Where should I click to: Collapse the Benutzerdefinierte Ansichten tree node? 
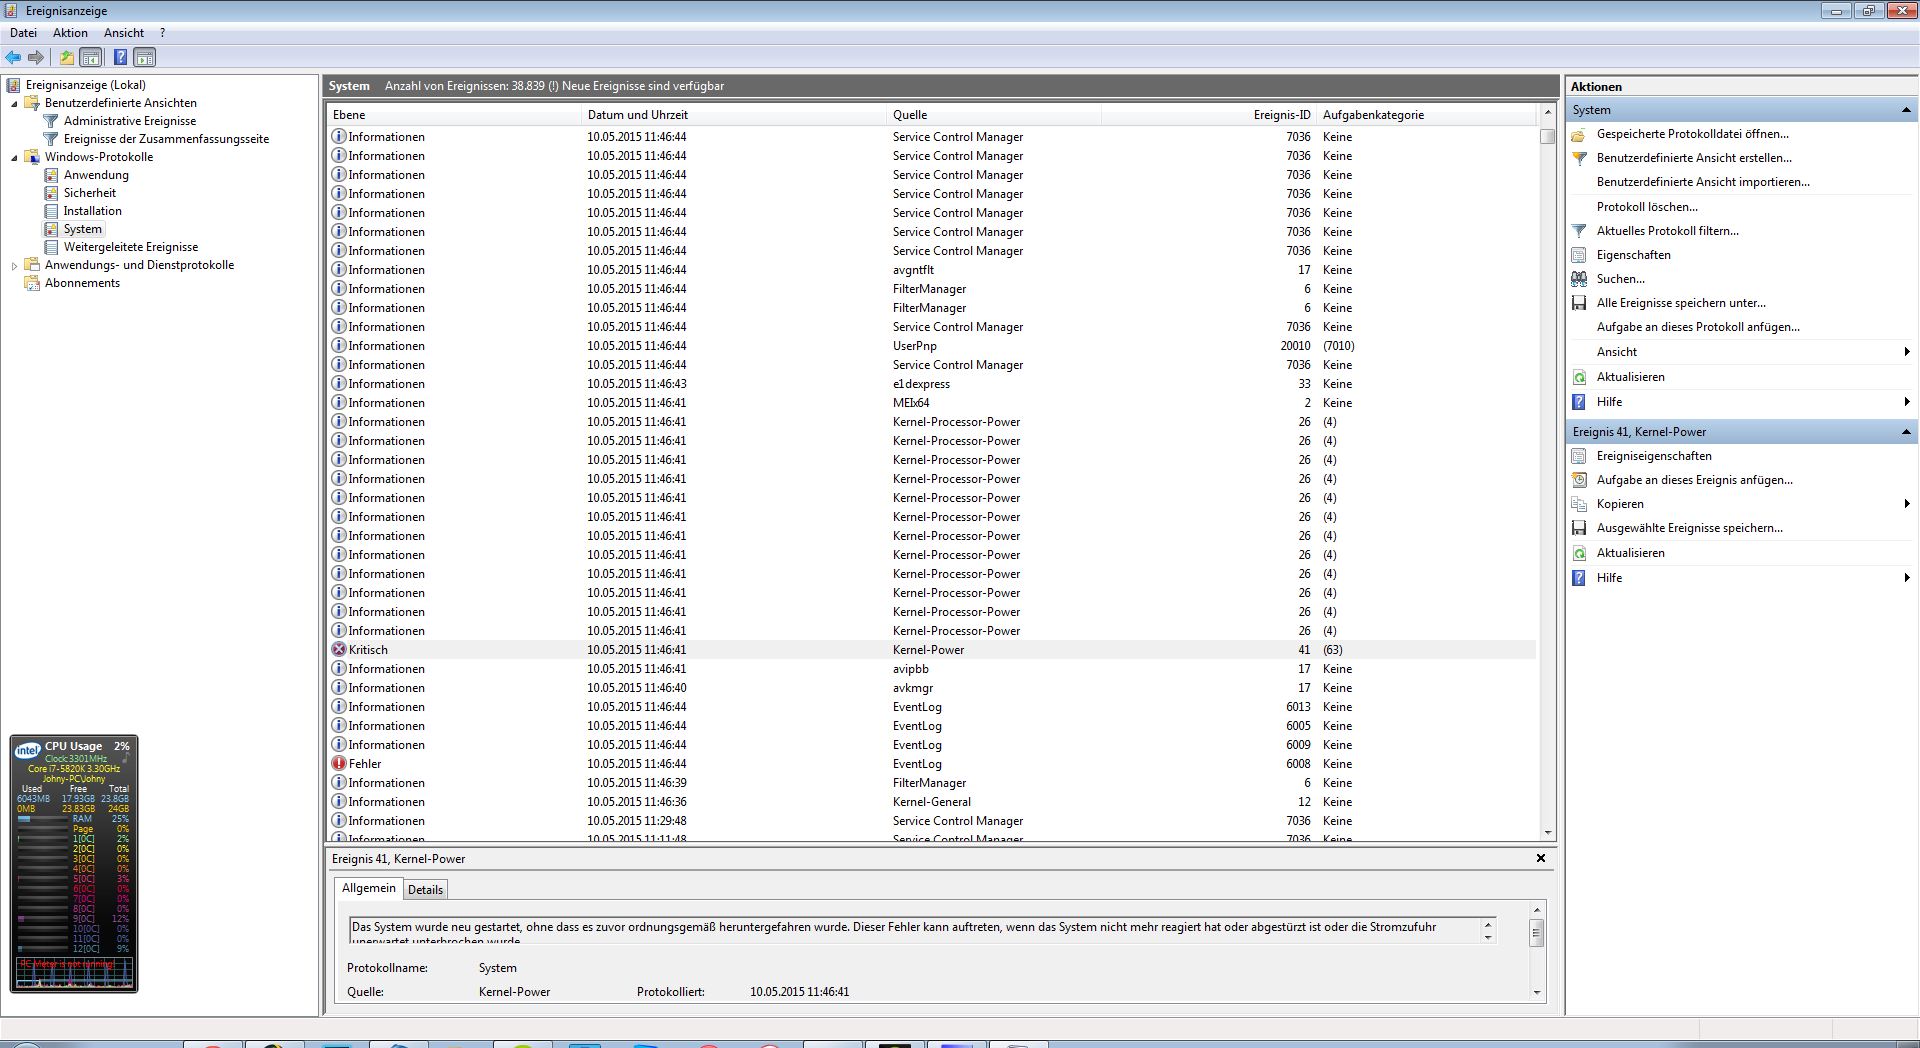tap(14, 103)
